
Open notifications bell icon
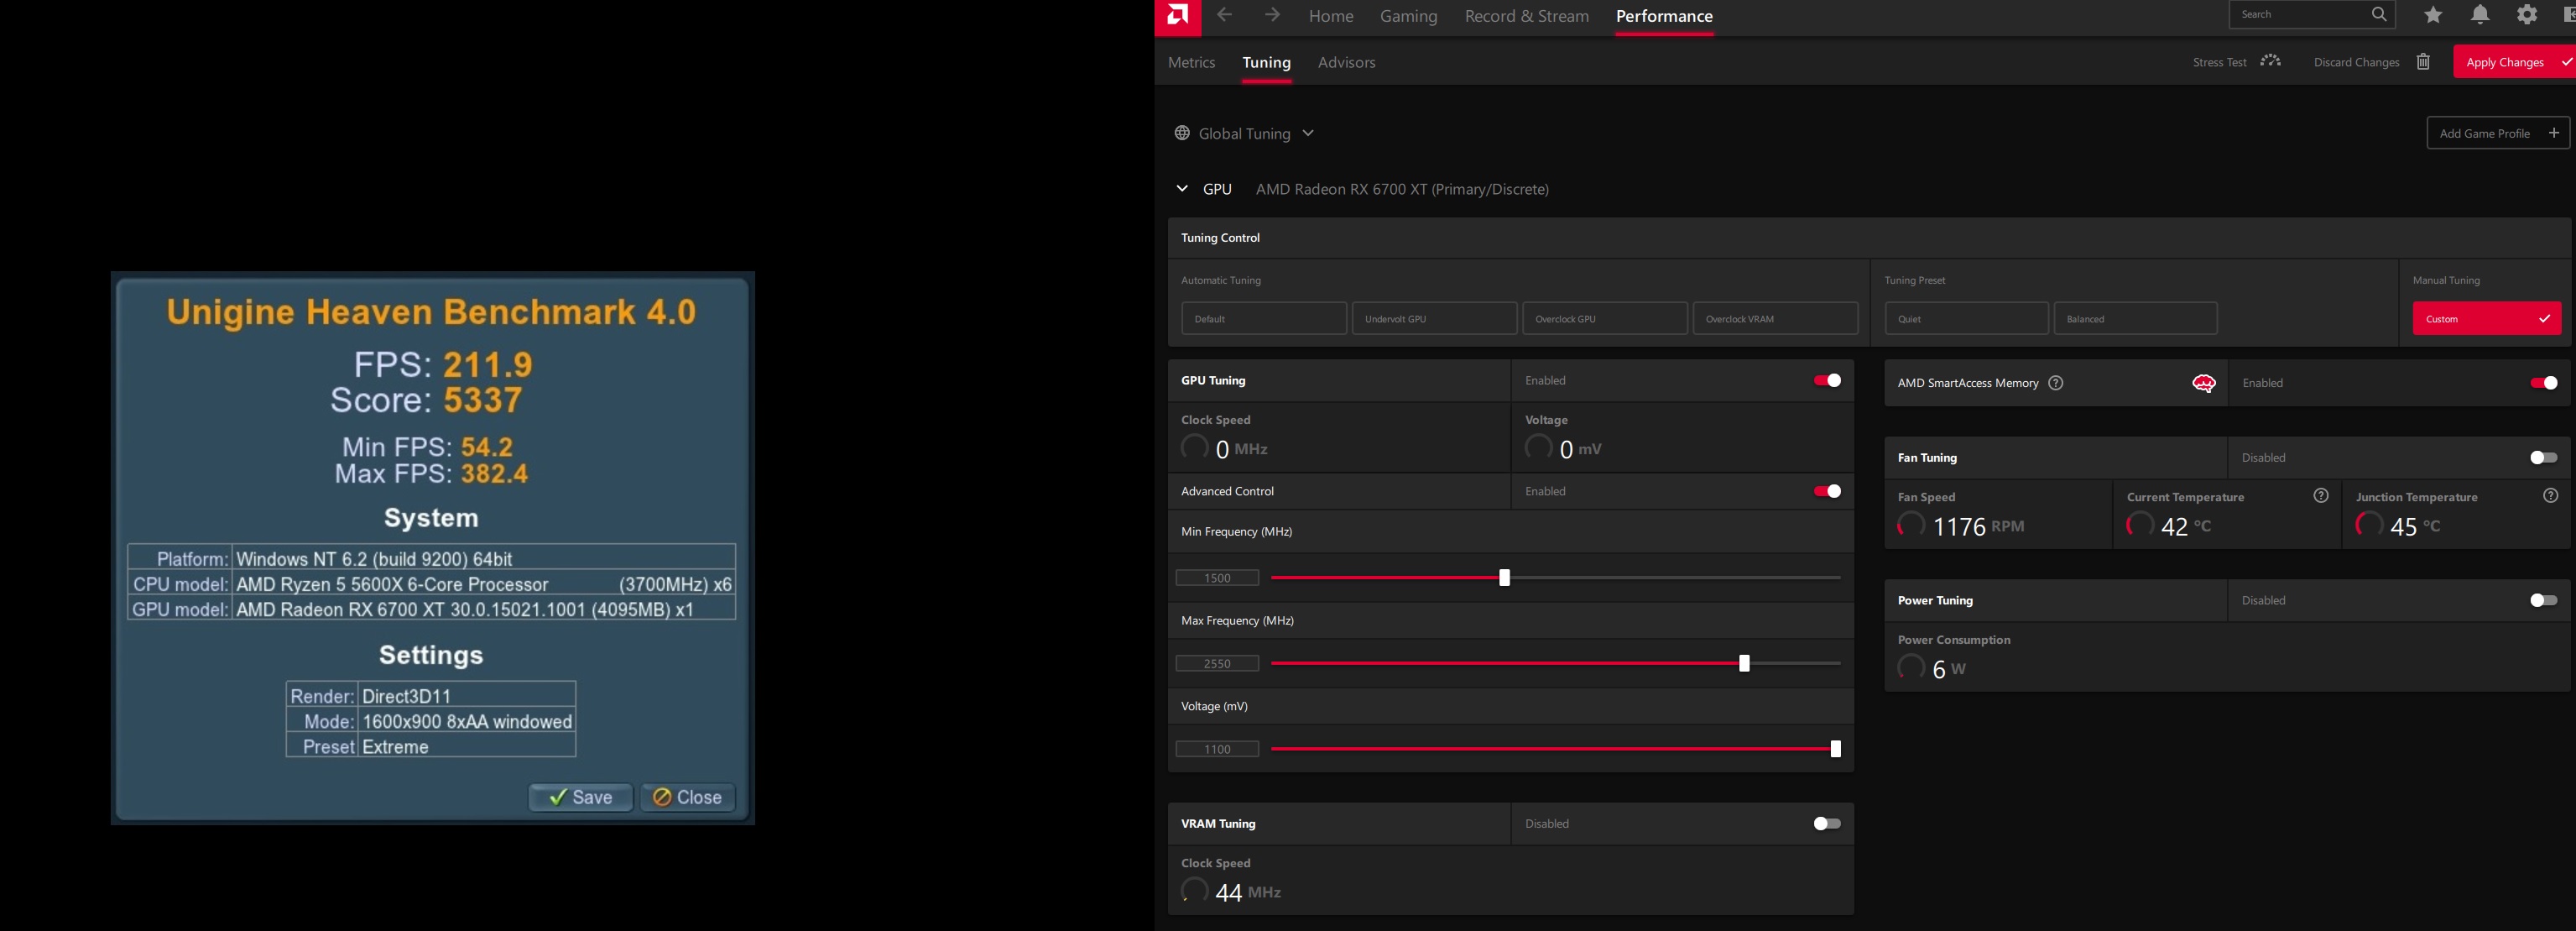coord(2480,15)
